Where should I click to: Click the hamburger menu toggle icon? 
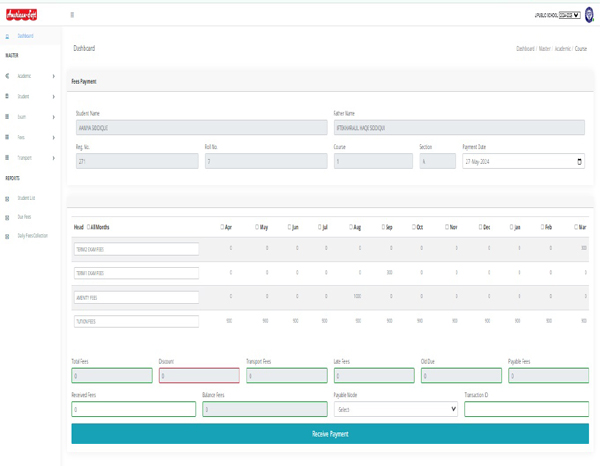72,15
